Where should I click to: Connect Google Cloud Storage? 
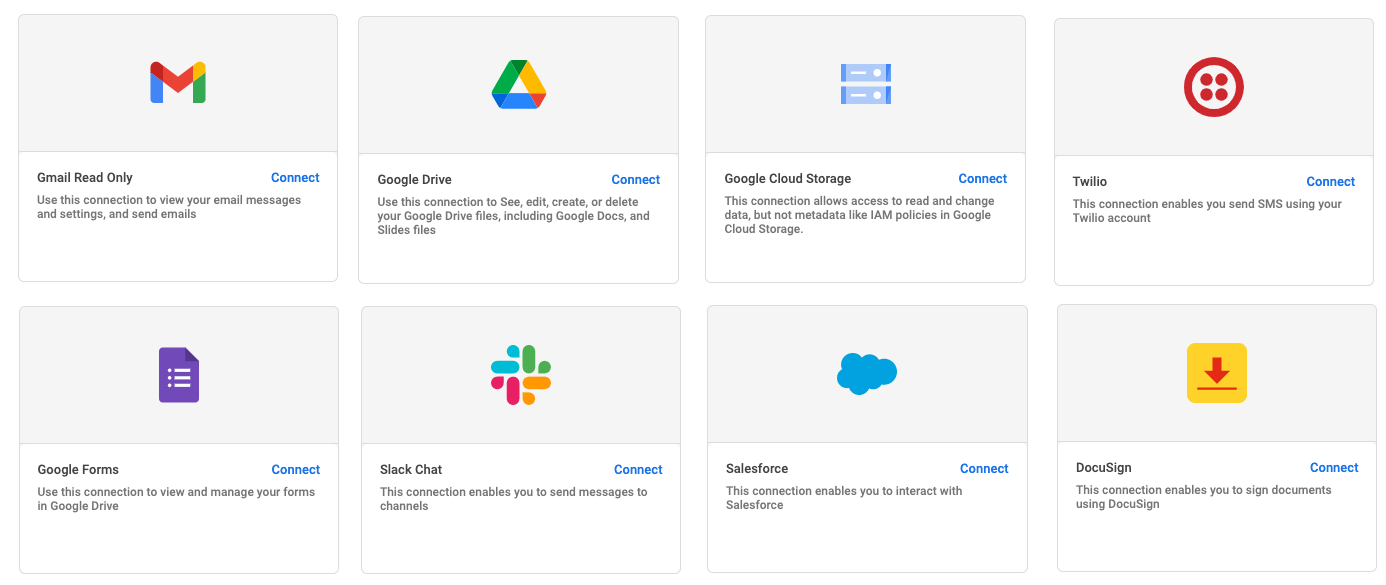[982, 178]
